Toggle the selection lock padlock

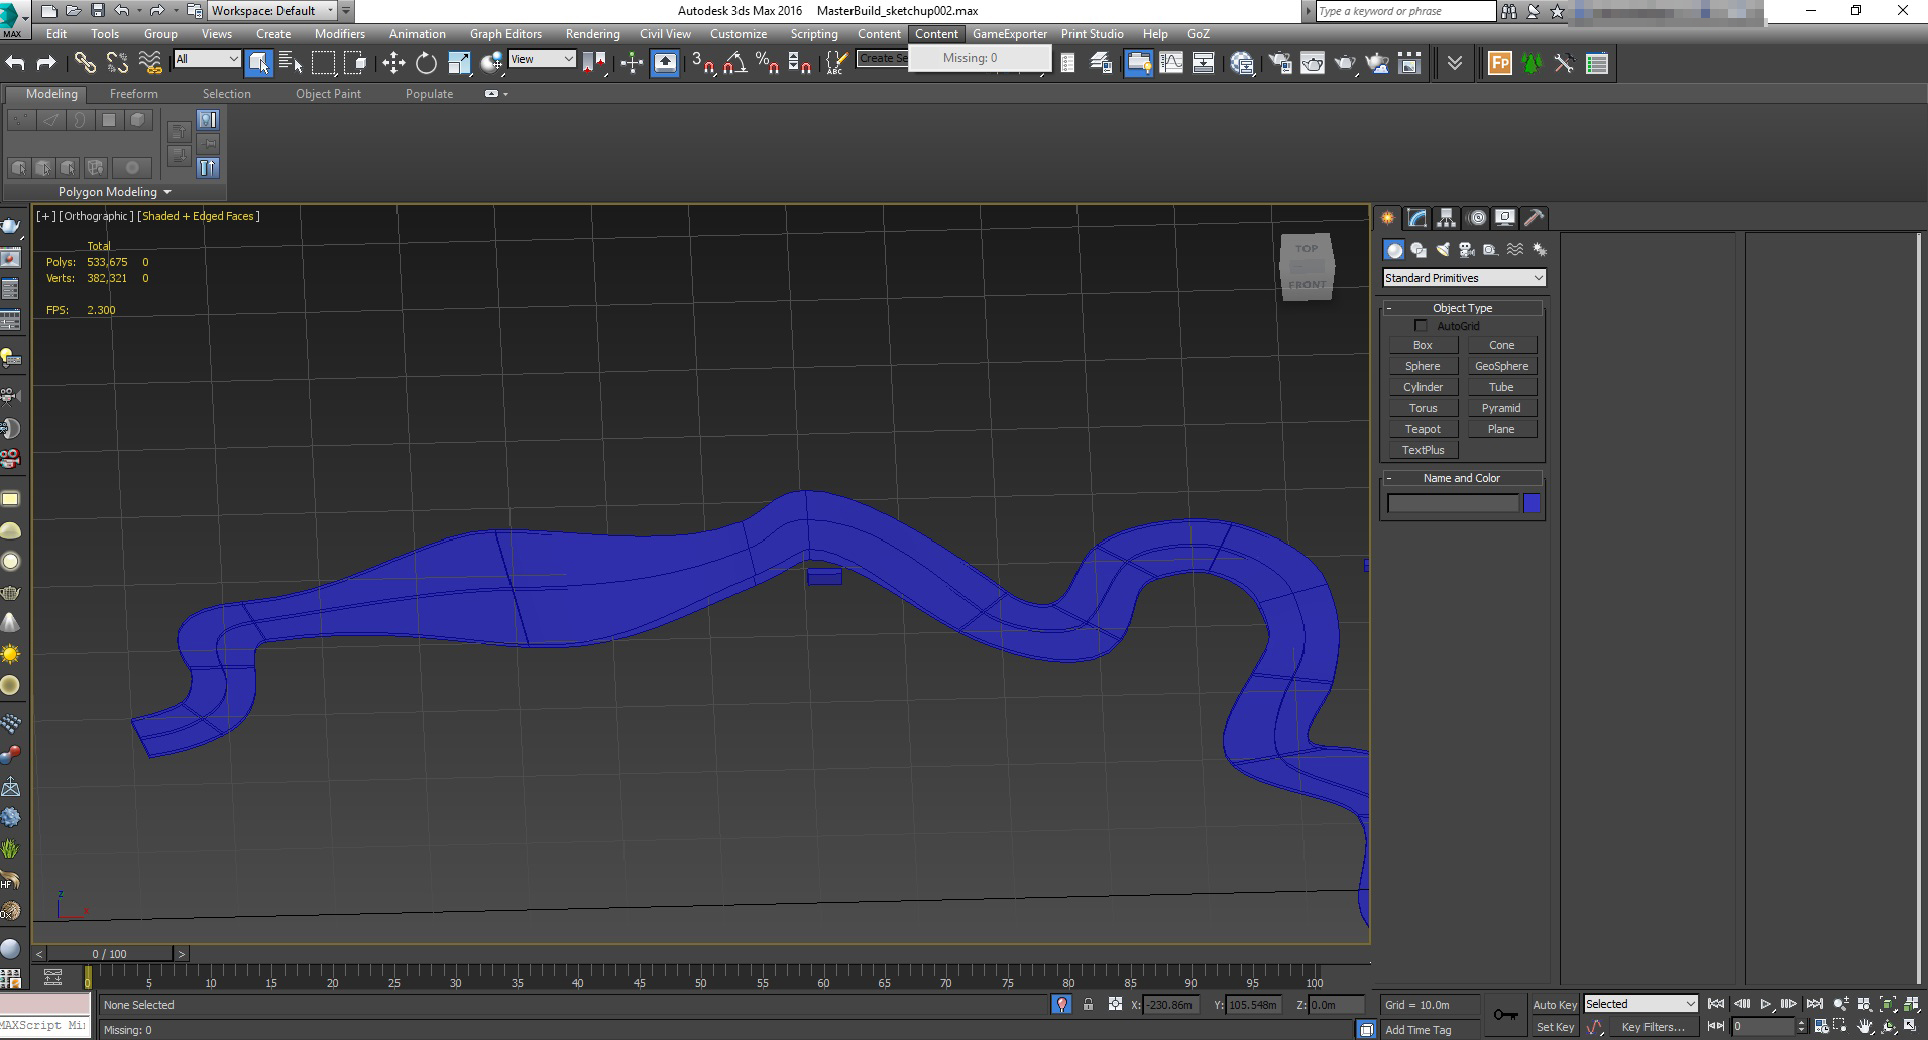pos(1088,1005)
